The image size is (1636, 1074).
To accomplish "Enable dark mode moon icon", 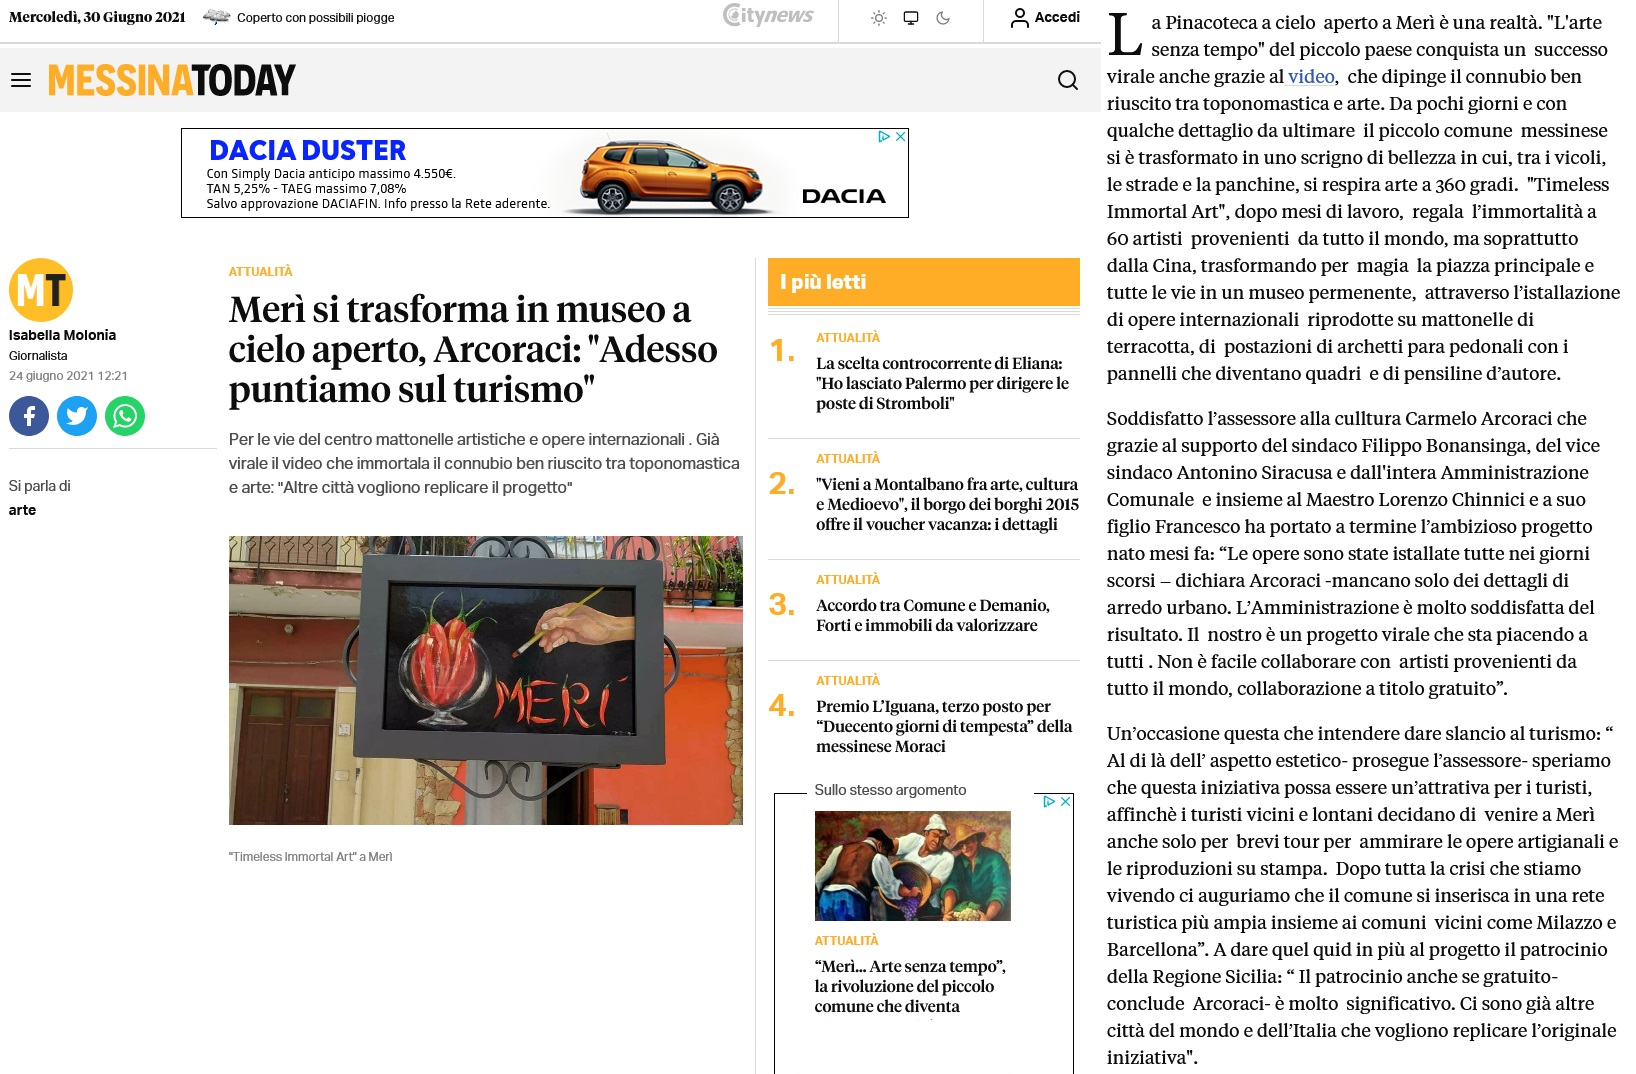I will coord(943,18).
